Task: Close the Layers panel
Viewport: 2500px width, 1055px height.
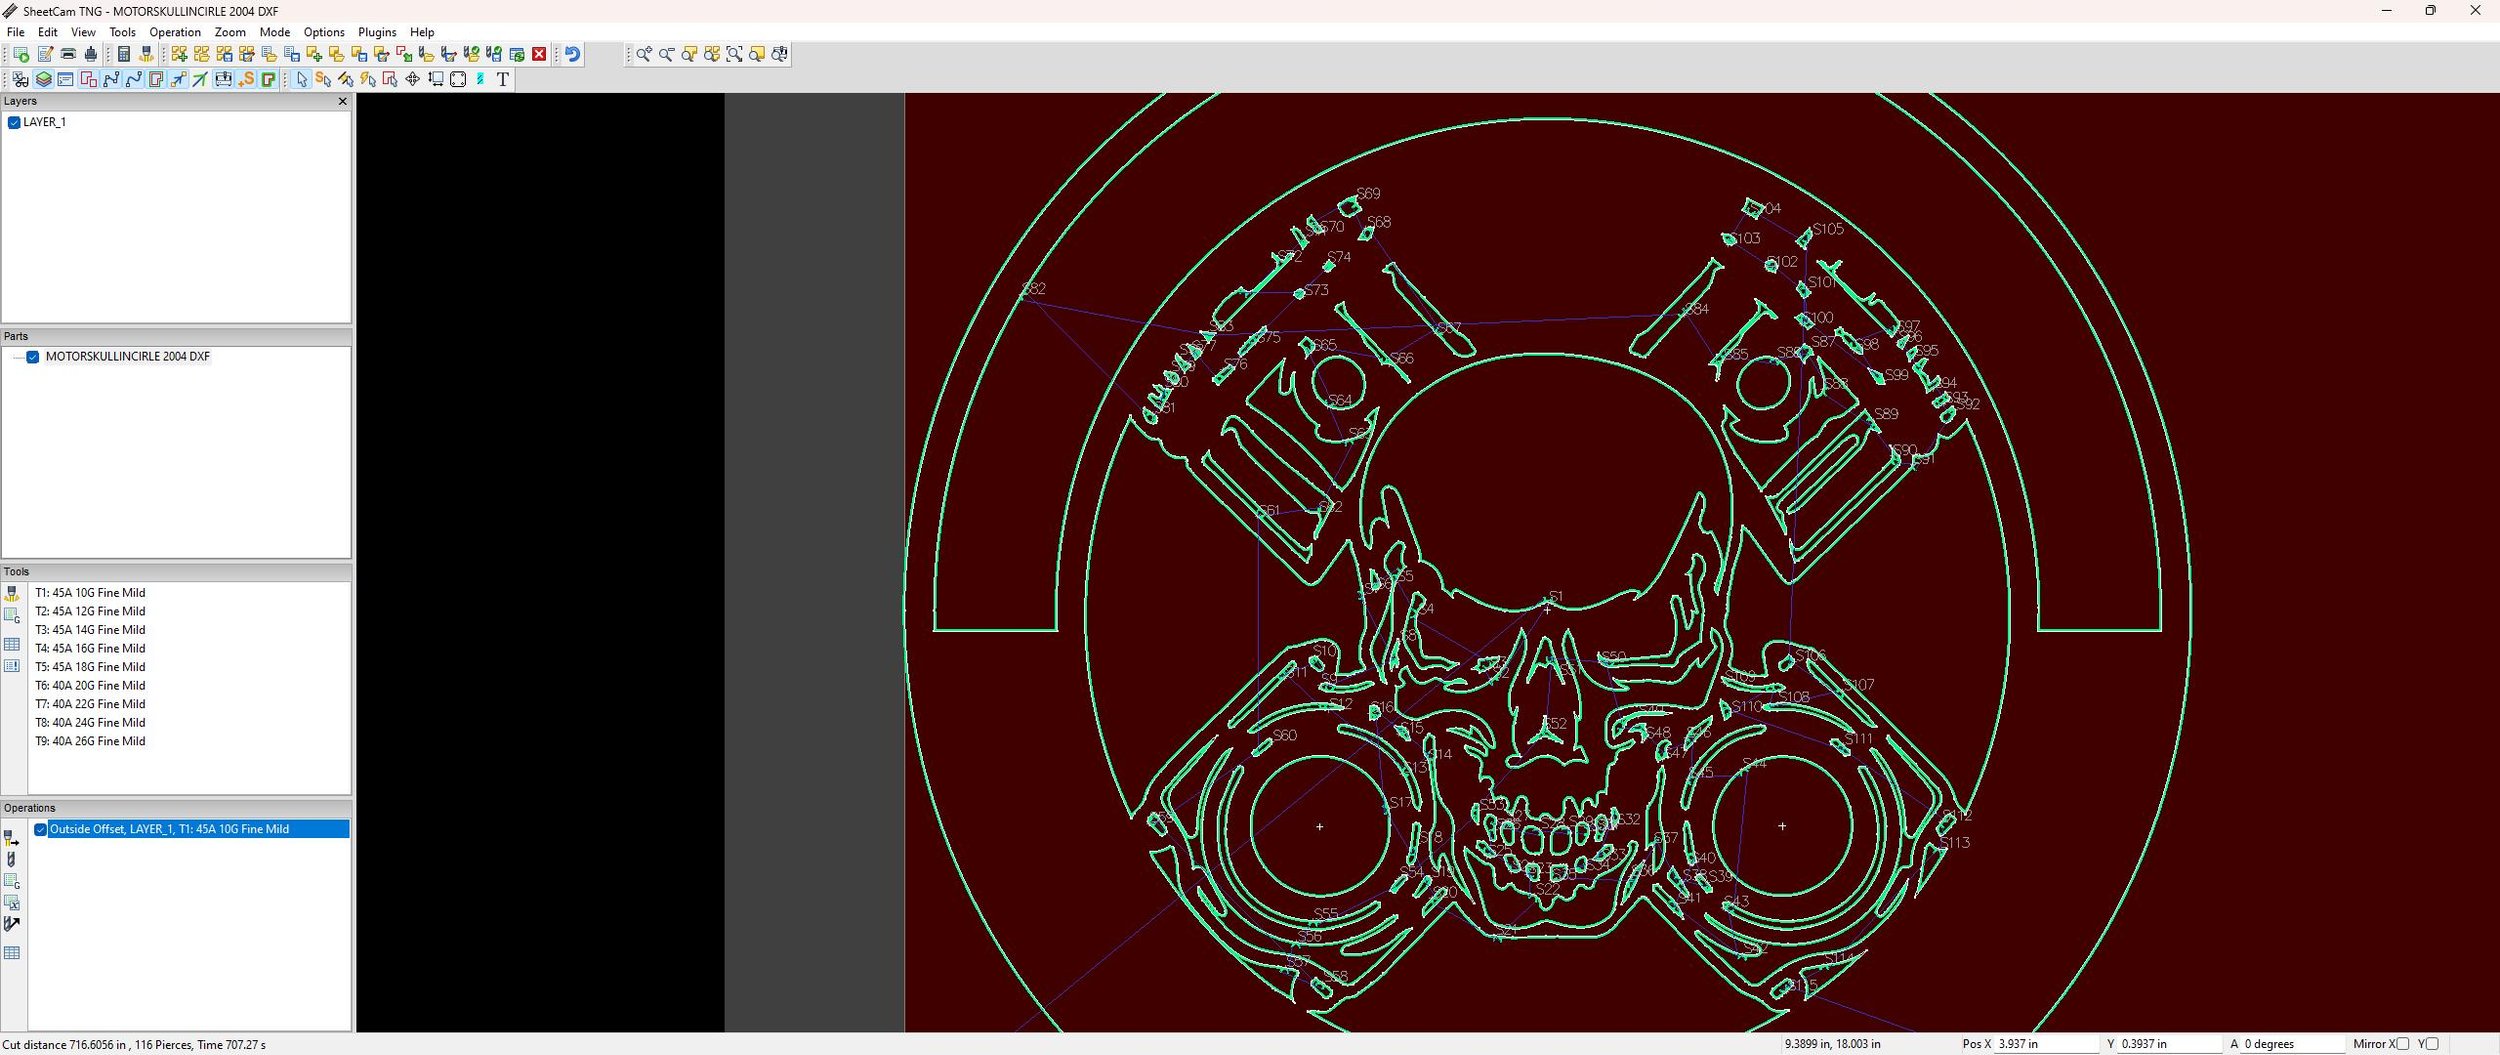Action: pos(342,101)
